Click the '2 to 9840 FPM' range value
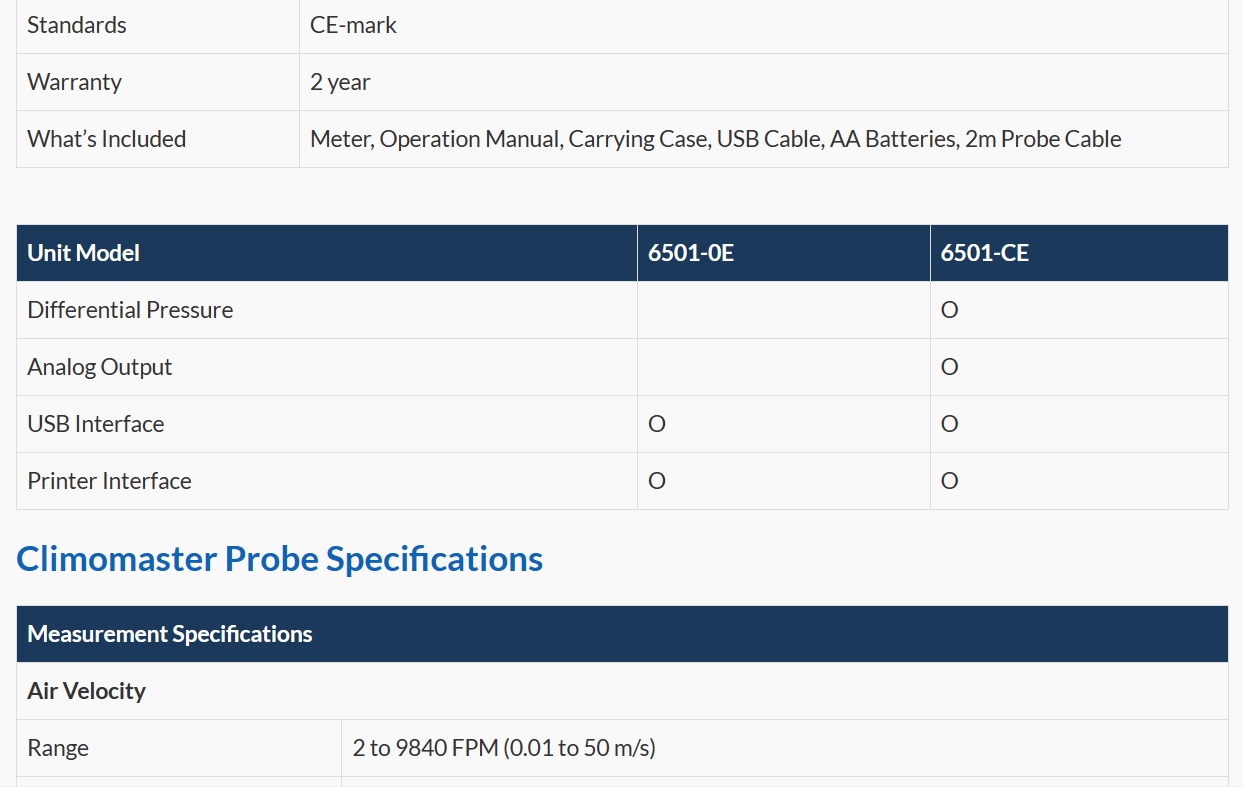Screen dimensions: 1243x787 tap(504, 748)
